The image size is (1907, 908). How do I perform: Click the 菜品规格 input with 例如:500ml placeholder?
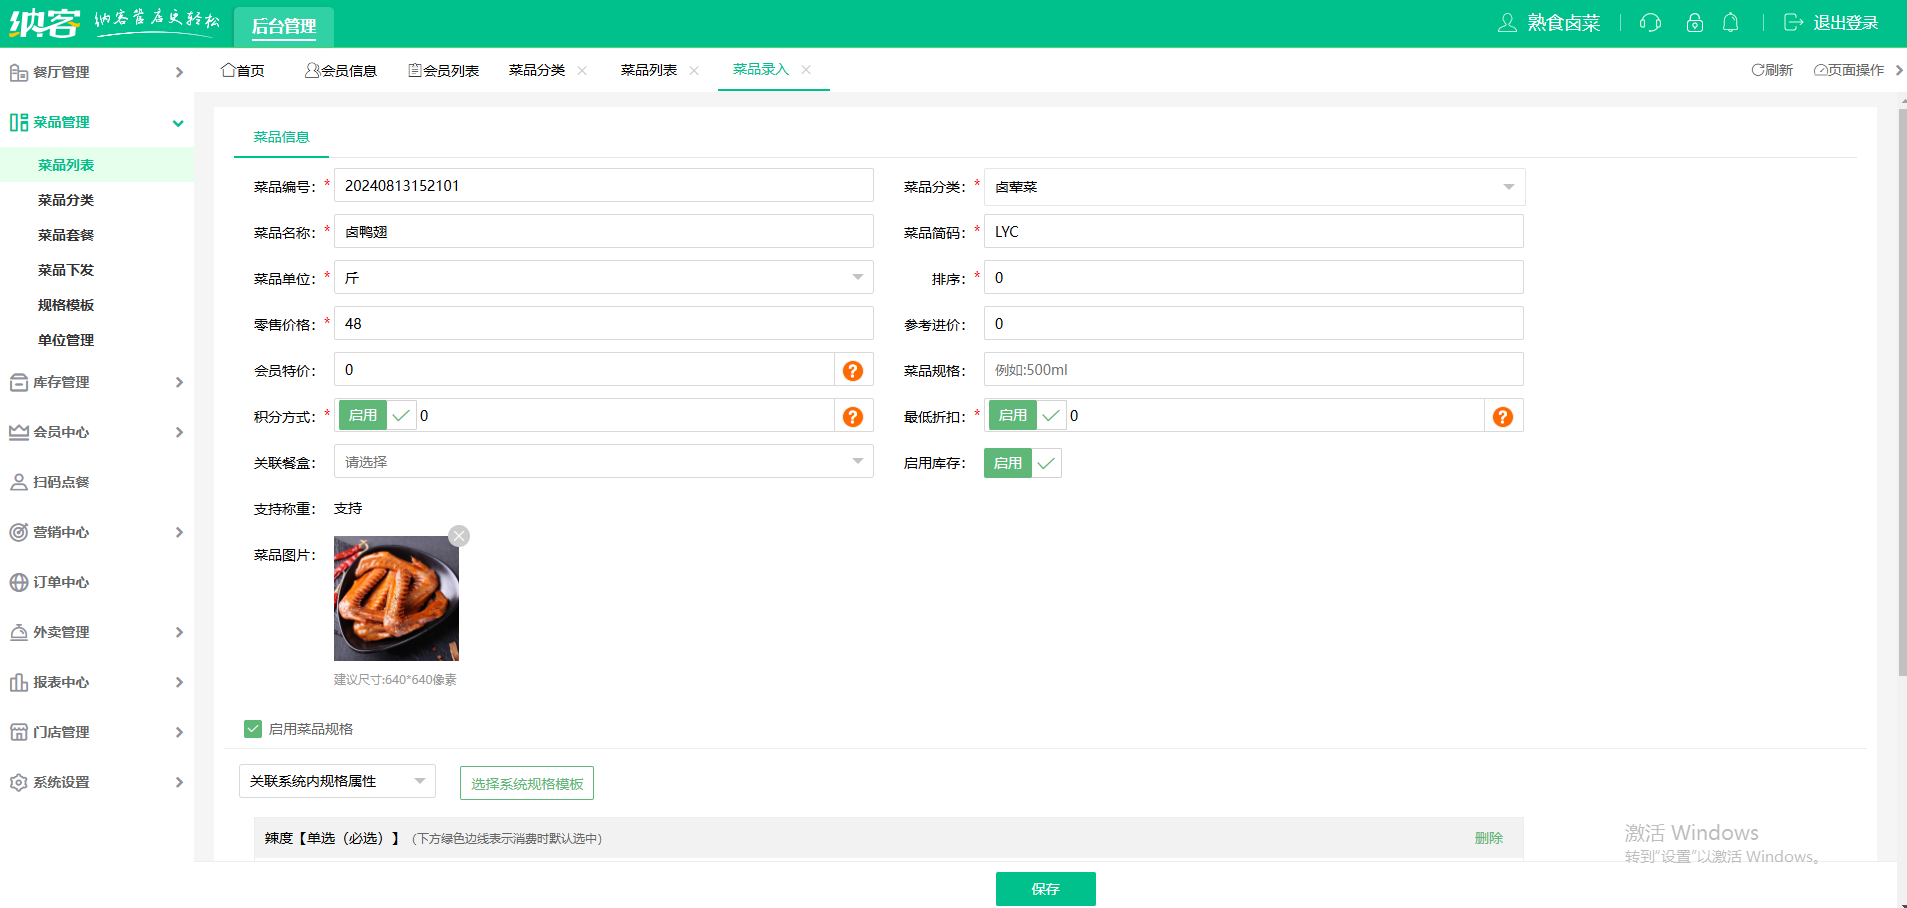click(1253, 369)
